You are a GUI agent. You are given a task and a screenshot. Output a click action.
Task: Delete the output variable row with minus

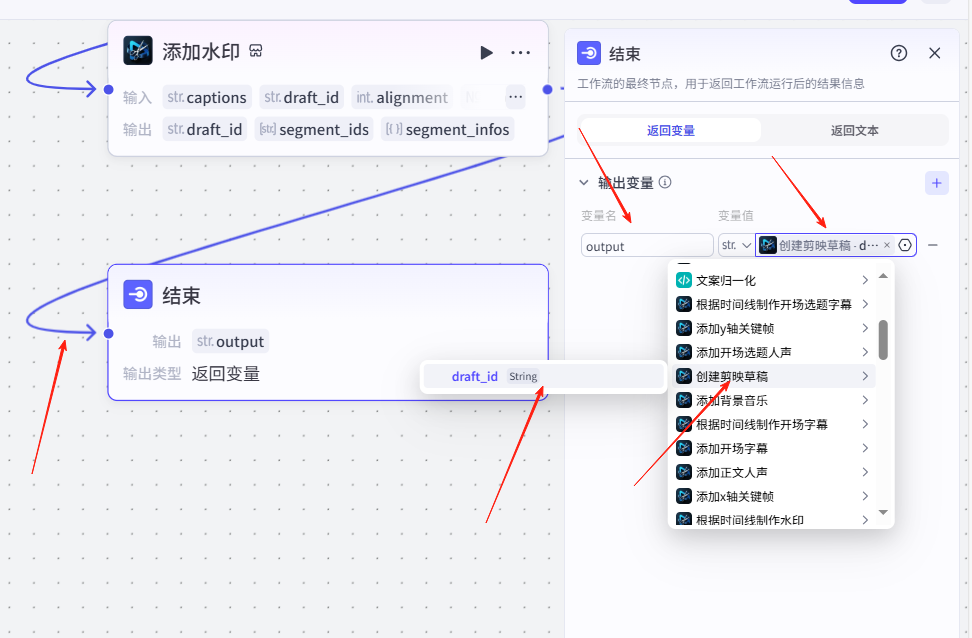(932, 245)
